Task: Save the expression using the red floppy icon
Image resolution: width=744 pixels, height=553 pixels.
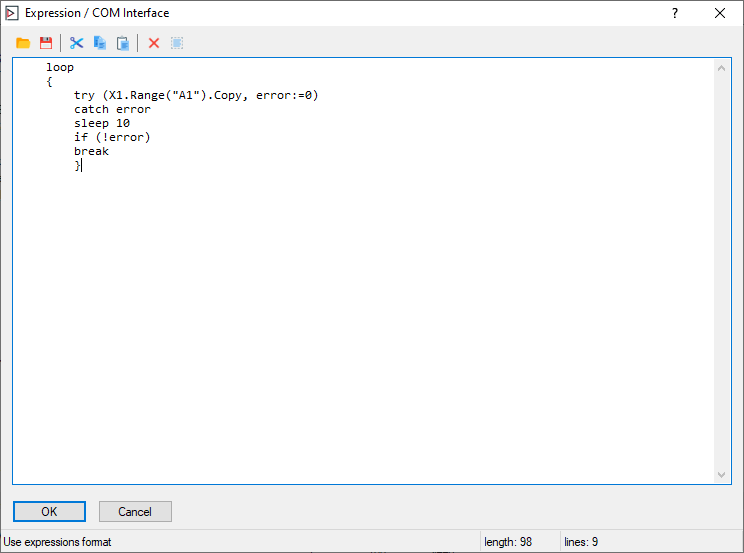Action: [x=46, y=43]
